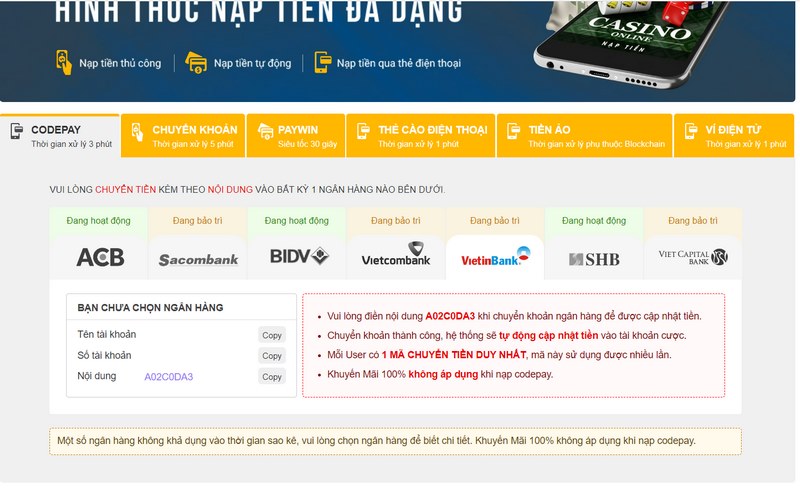800x489 pixels.
Task: Pick the Vietcombank bank tab
Action: [x=395, y=257]
